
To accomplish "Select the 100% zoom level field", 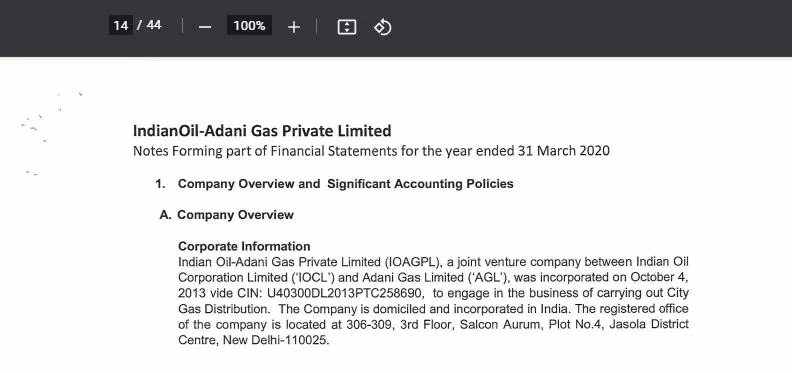I will point(249,25).
